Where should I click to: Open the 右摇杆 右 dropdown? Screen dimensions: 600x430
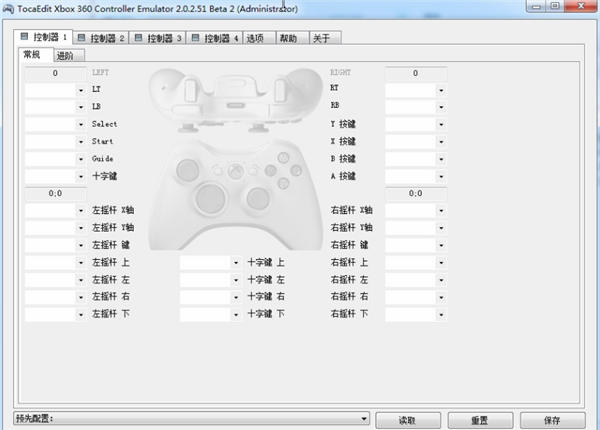pos(416,297)
